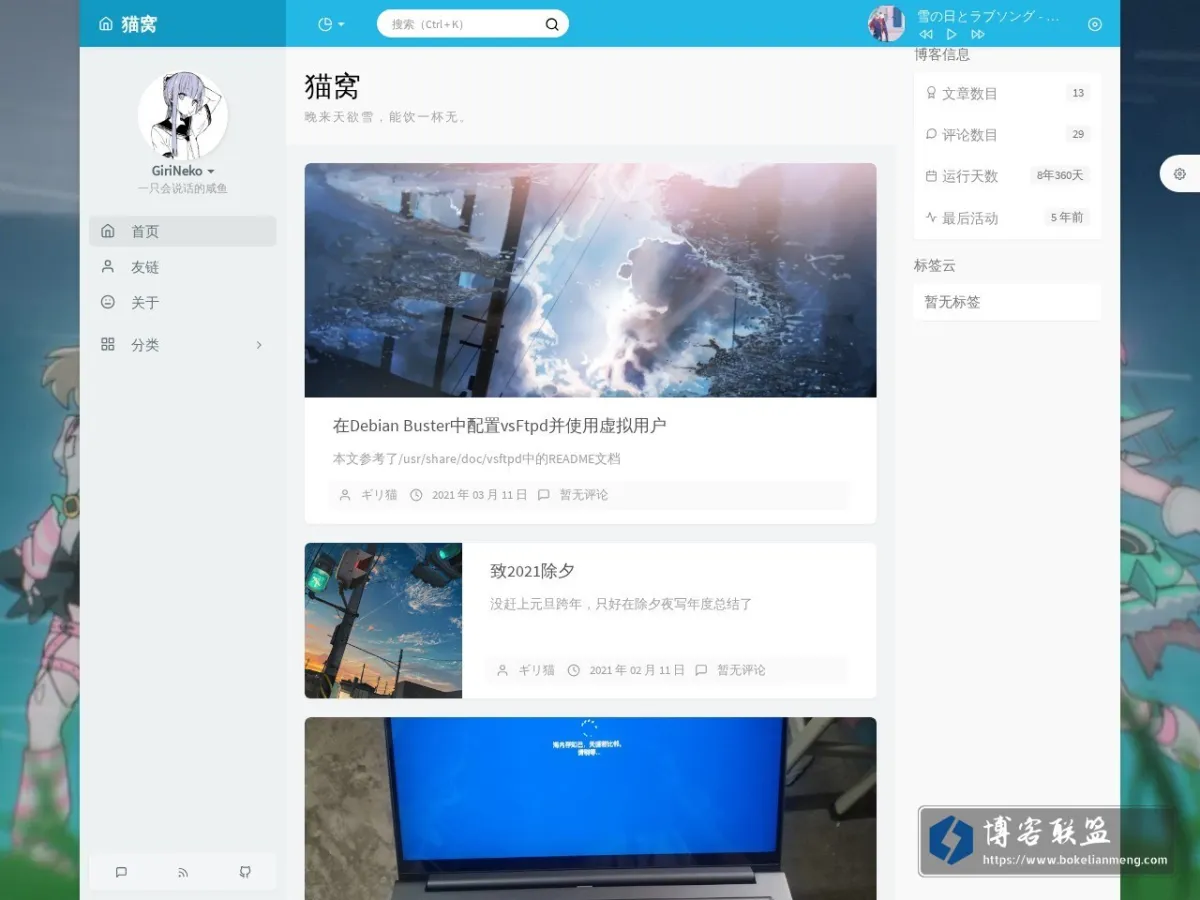Click the 最后活动 row label

pyautogui.click(x=969, y=218)
